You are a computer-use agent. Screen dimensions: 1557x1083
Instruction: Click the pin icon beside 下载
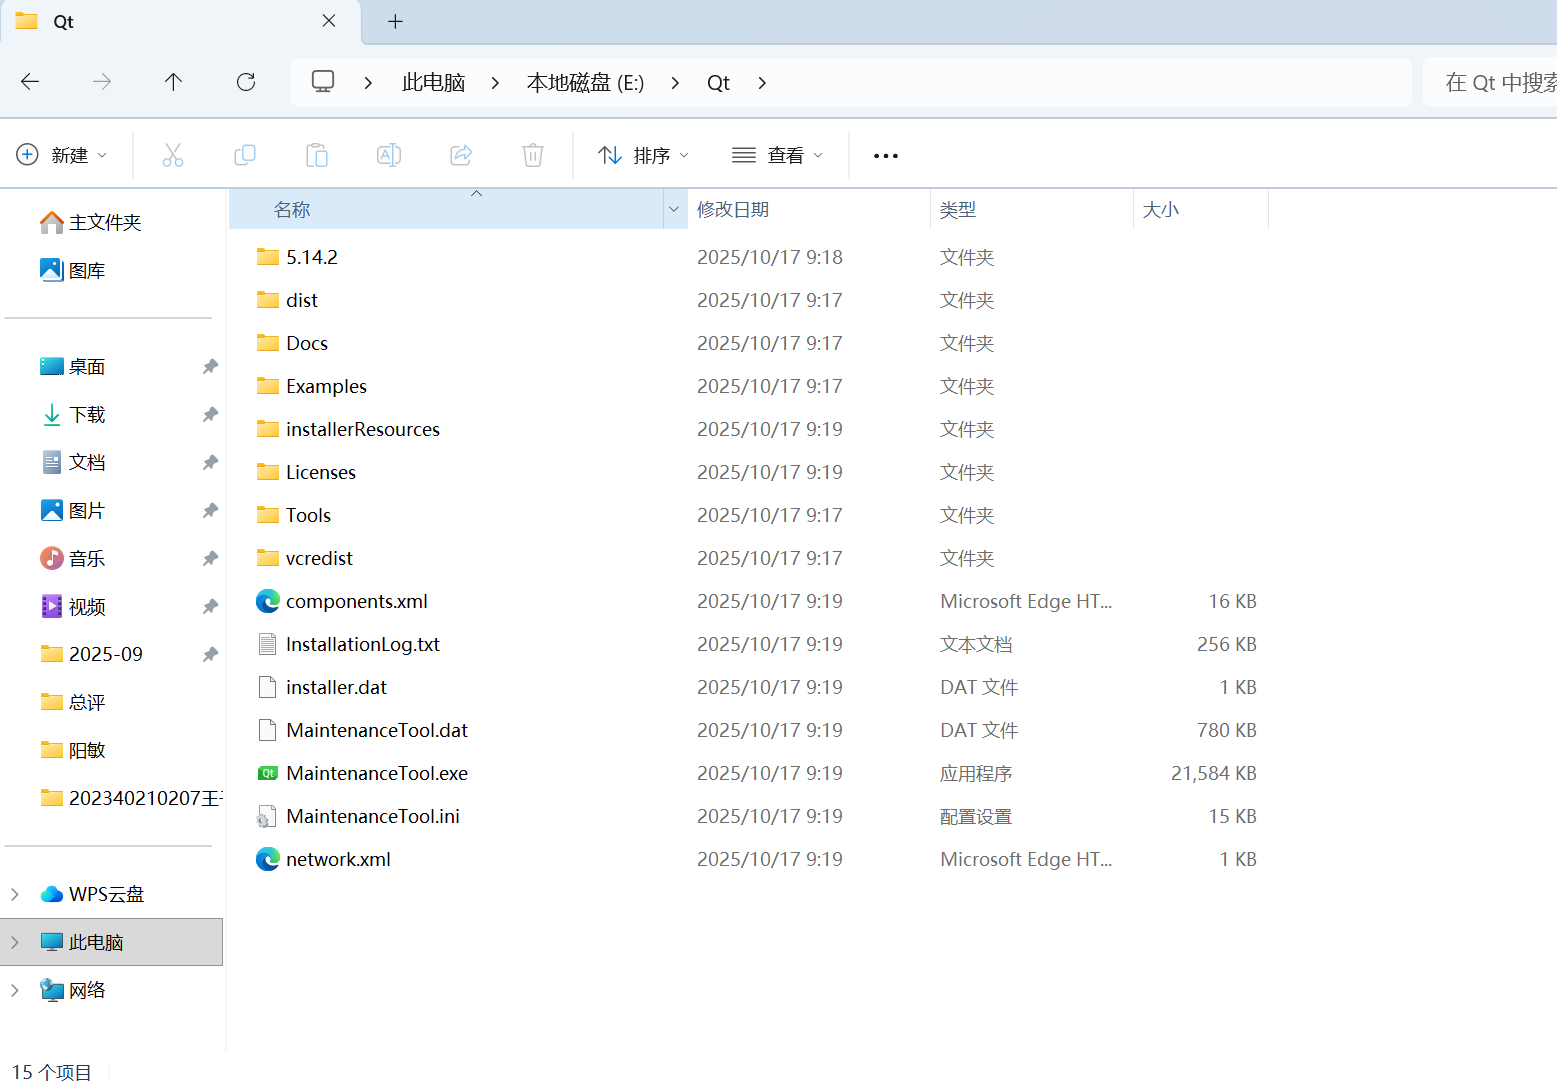click(x=210, y=414)
